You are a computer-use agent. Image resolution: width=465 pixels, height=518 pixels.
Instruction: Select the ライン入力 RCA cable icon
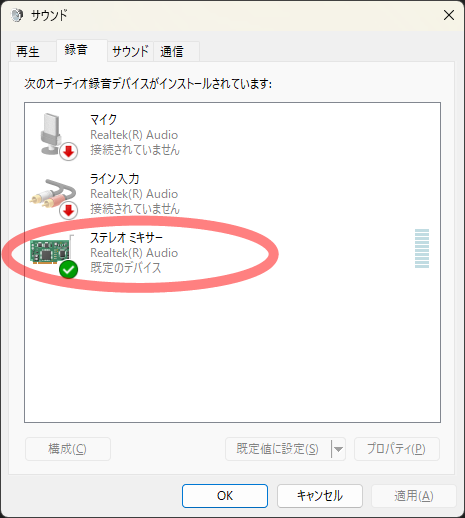coord(53,197)
